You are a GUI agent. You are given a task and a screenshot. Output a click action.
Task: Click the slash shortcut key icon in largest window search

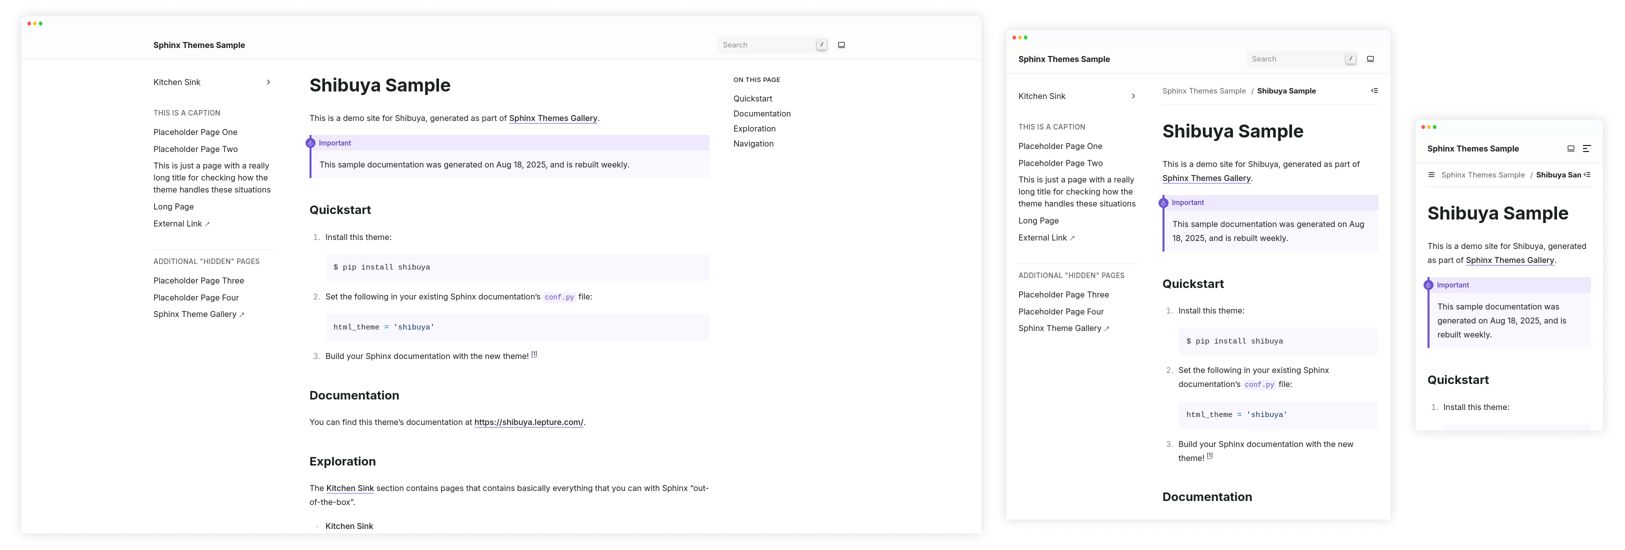822,45
